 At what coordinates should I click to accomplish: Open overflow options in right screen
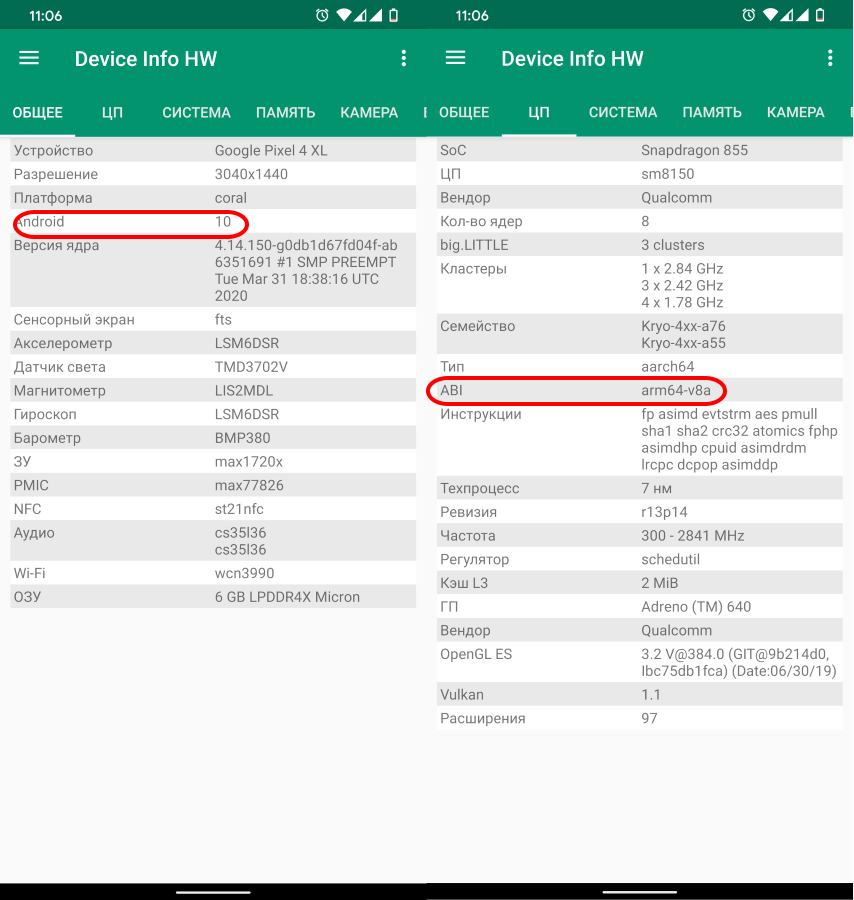(x=830, y=57)
